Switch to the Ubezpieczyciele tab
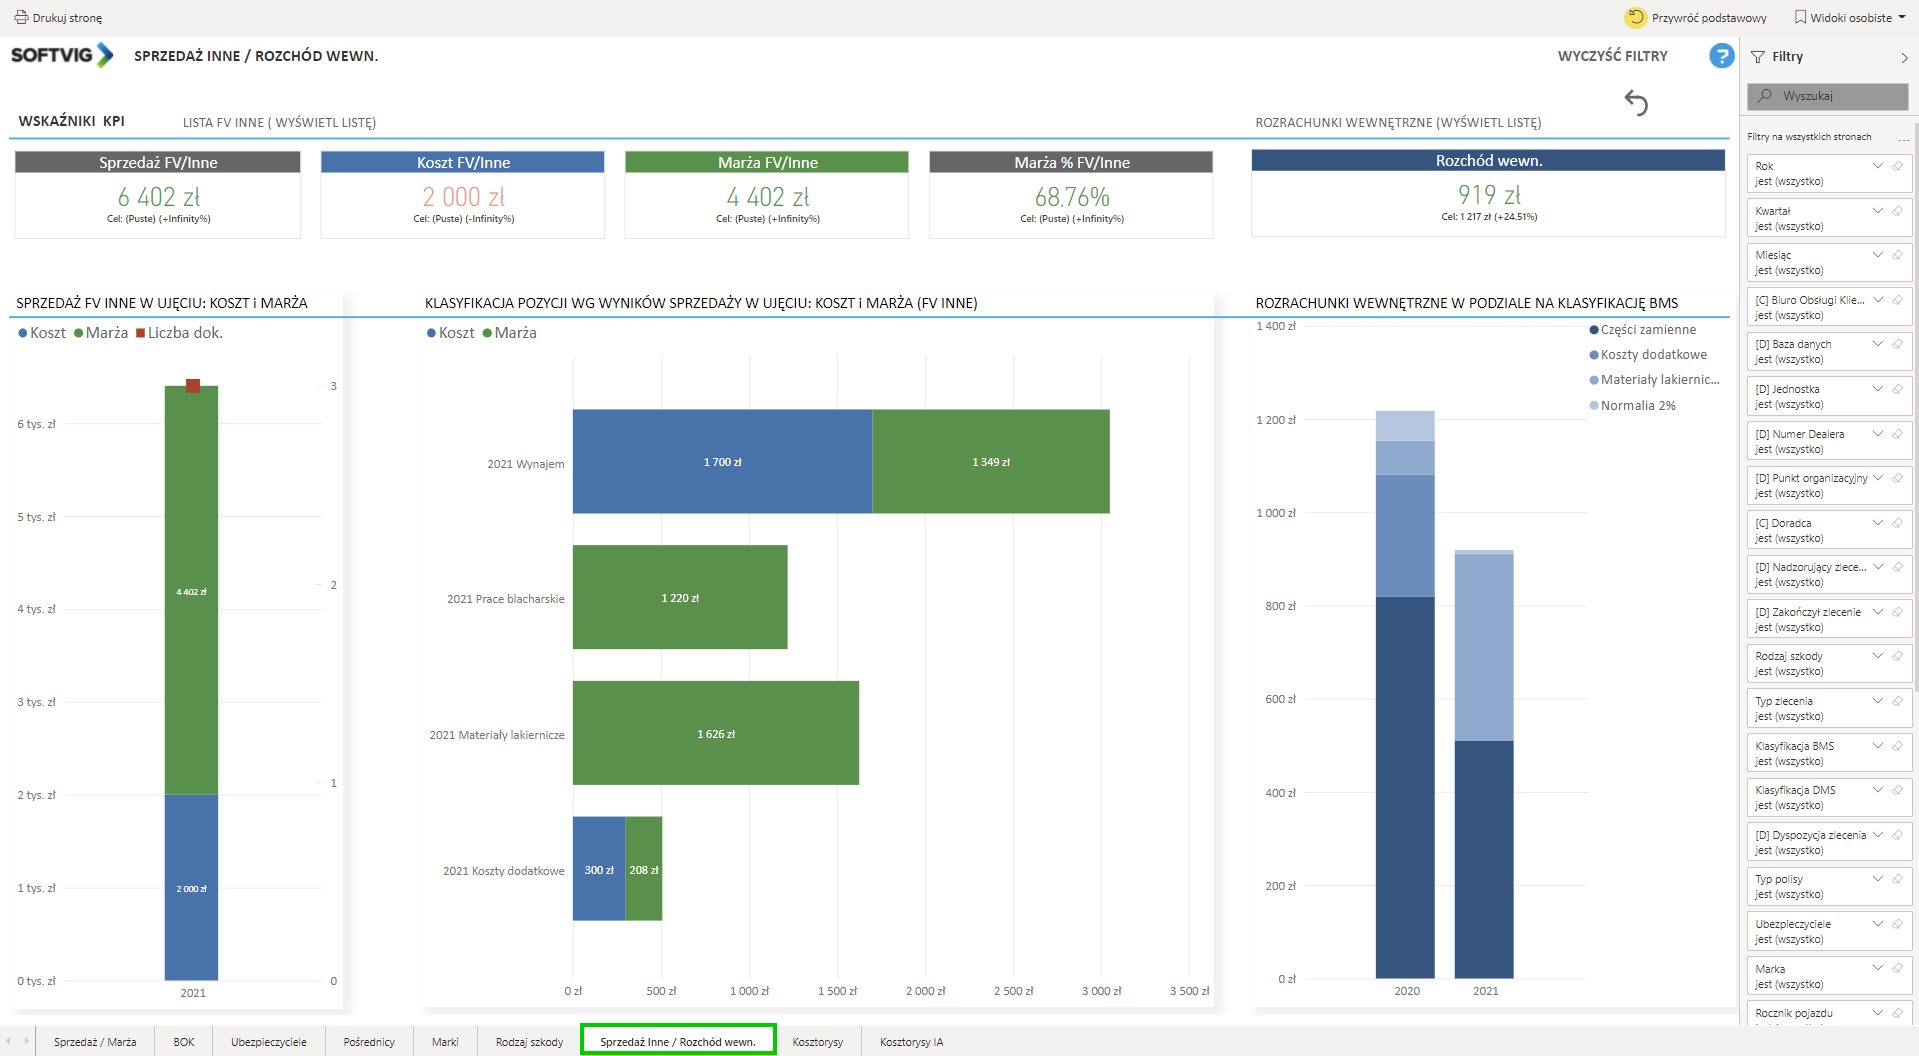 pyautogui.click(x=268, y=1042)
